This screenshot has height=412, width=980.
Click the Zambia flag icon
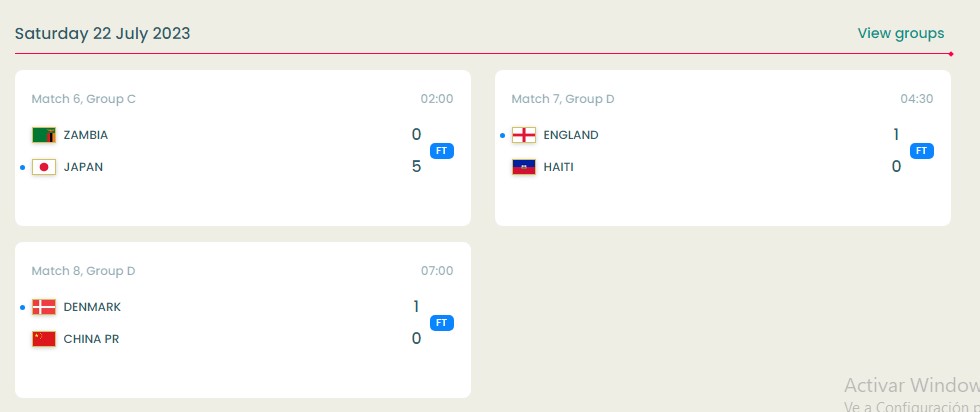[44, 135]
